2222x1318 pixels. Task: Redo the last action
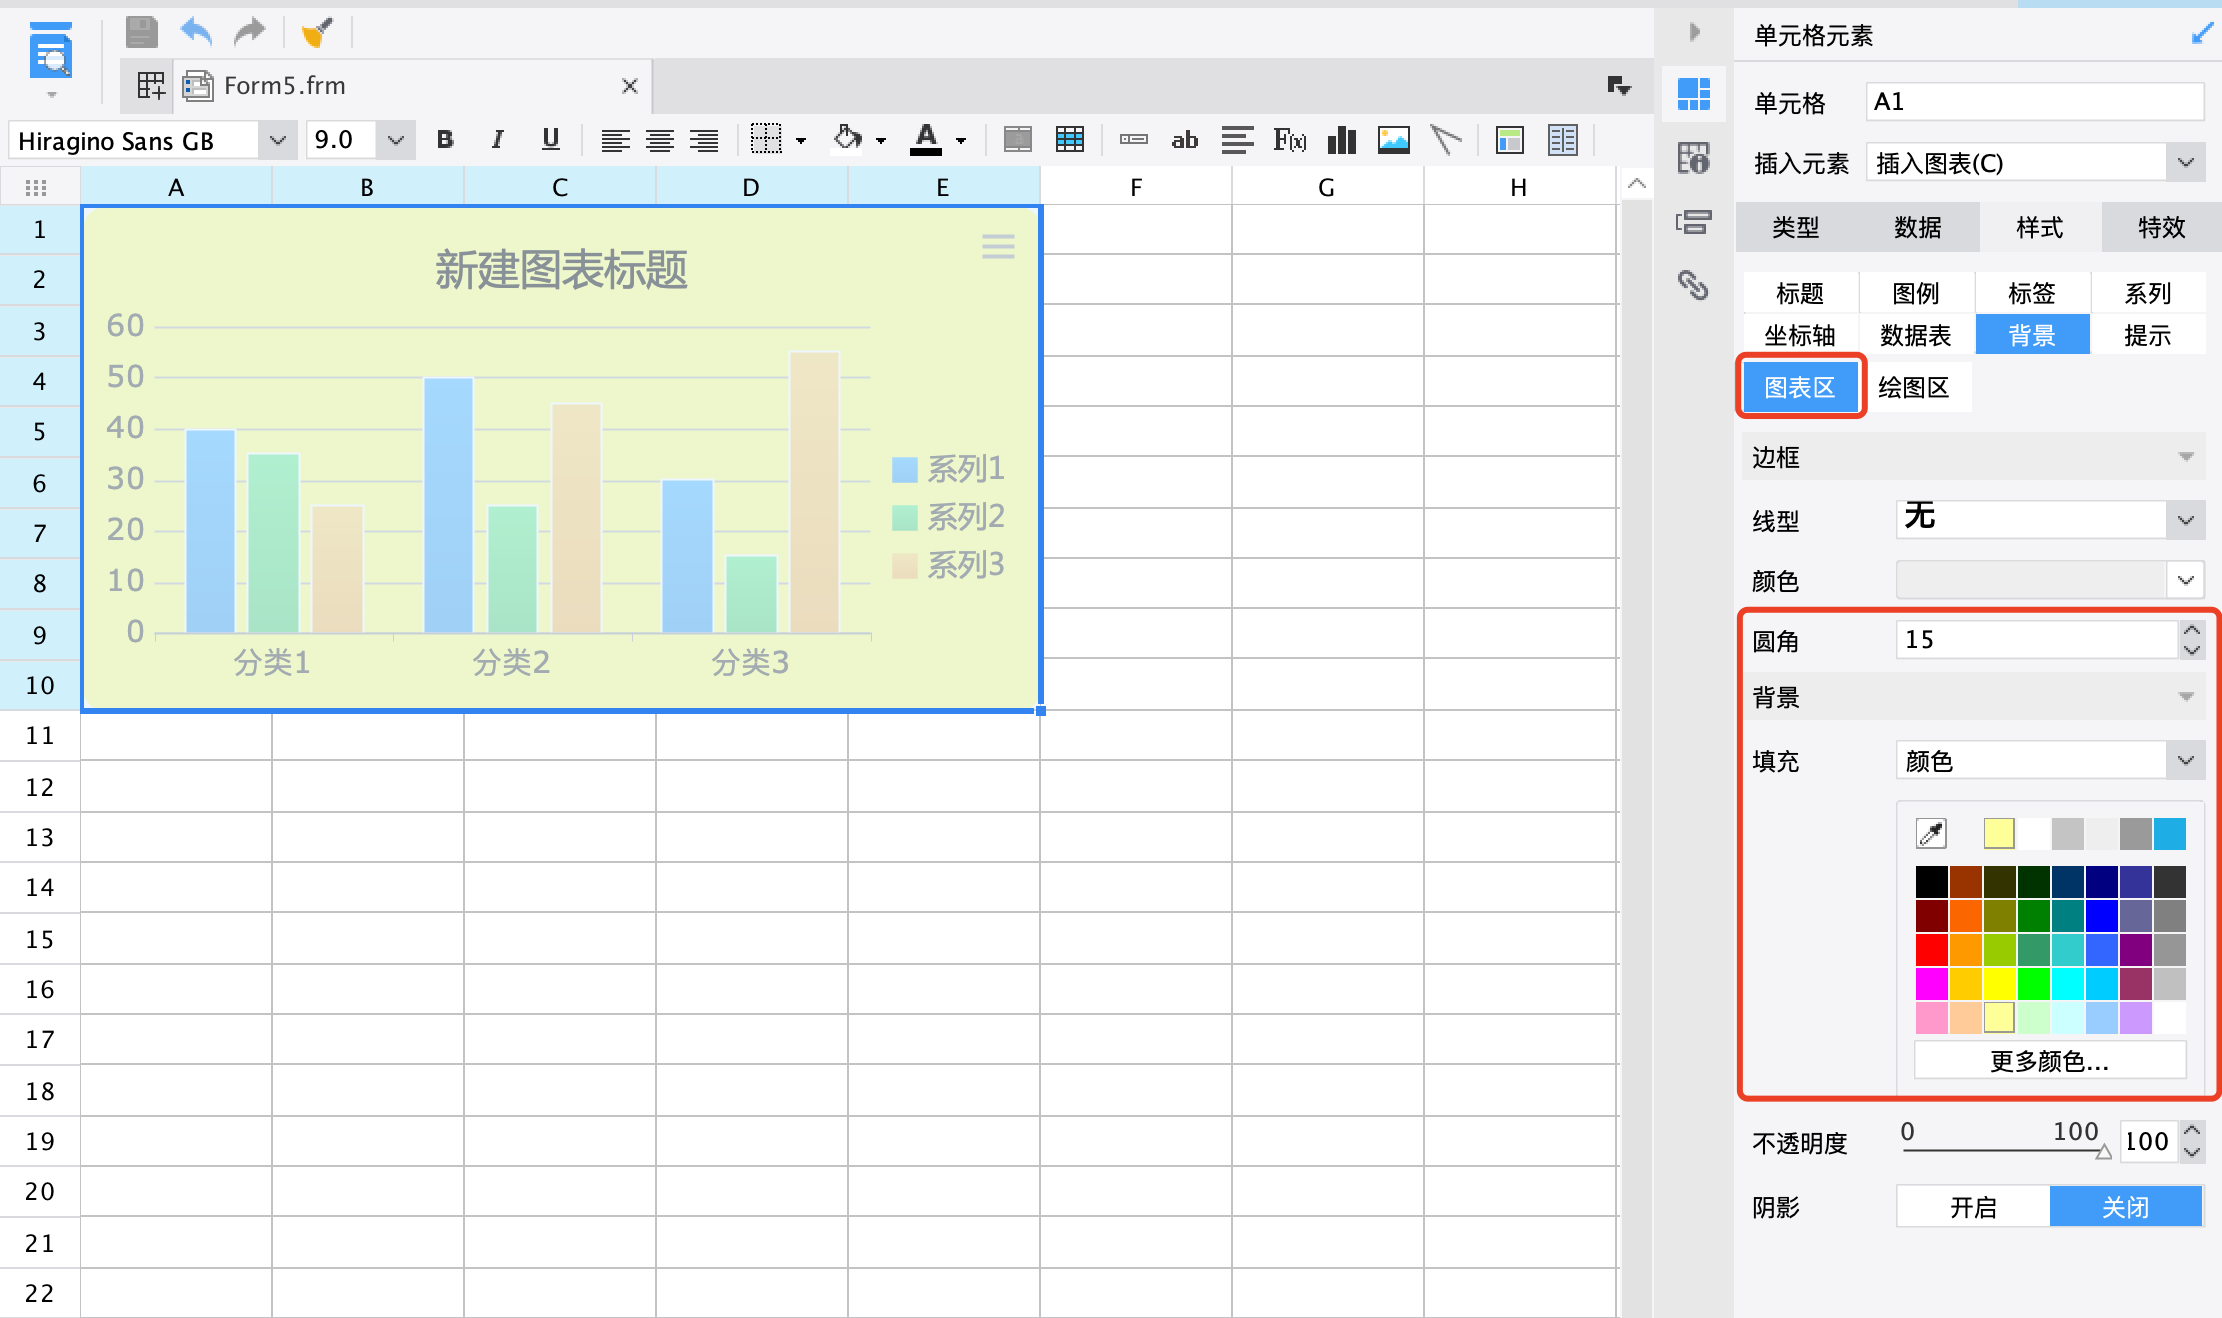(x=249, y=32)
